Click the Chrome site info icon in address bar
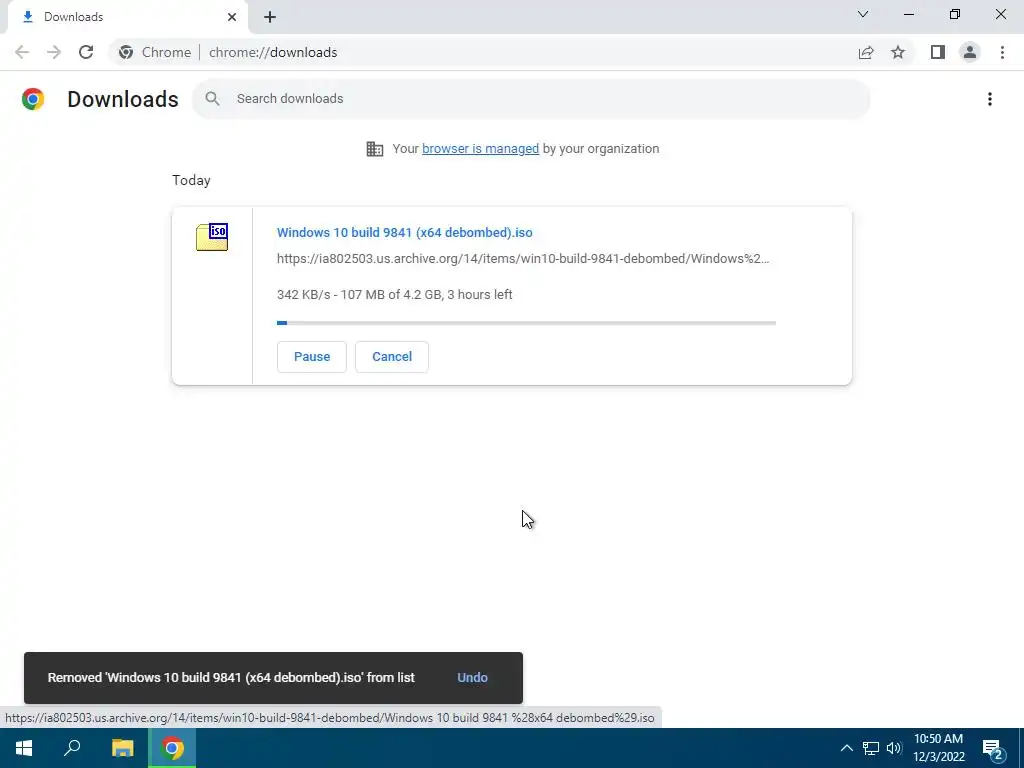This screenshot has height=768, width=1024. click(x=126, y=52)
